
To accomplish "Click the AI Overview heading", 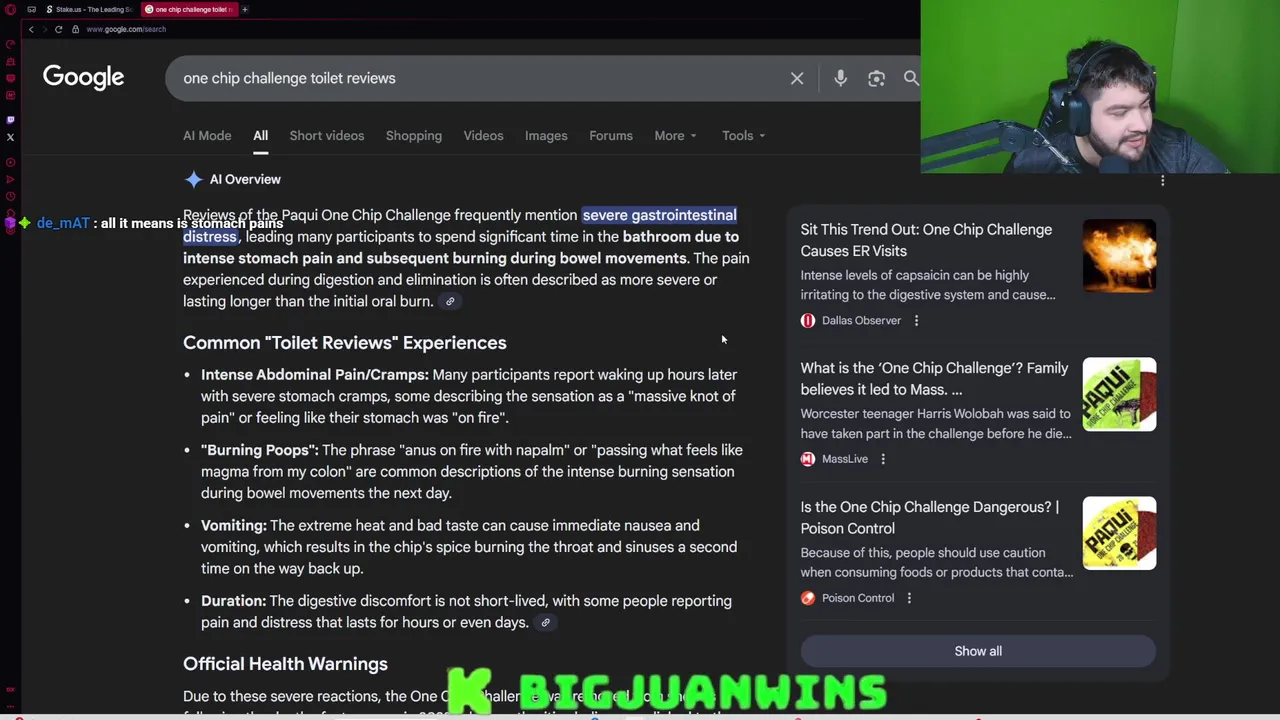I will point(245,179).
